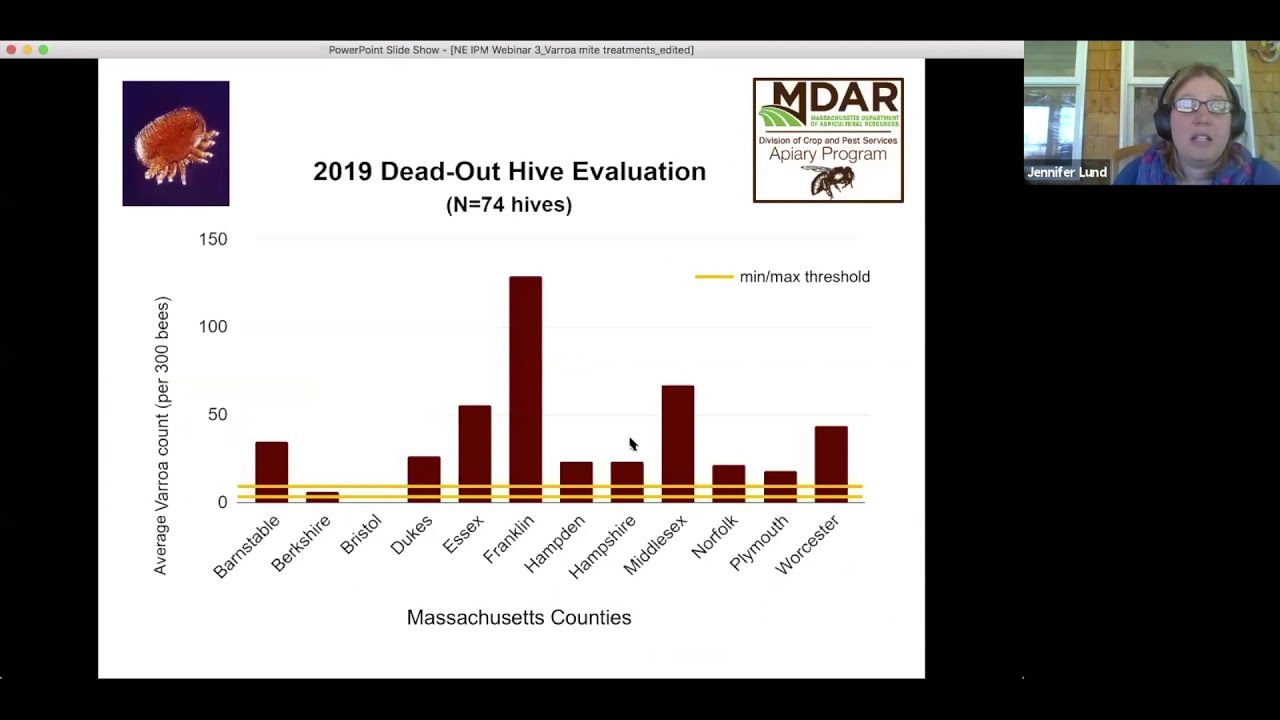
Task: Click the "Middlesex" axis label
Action: point(656,545)
